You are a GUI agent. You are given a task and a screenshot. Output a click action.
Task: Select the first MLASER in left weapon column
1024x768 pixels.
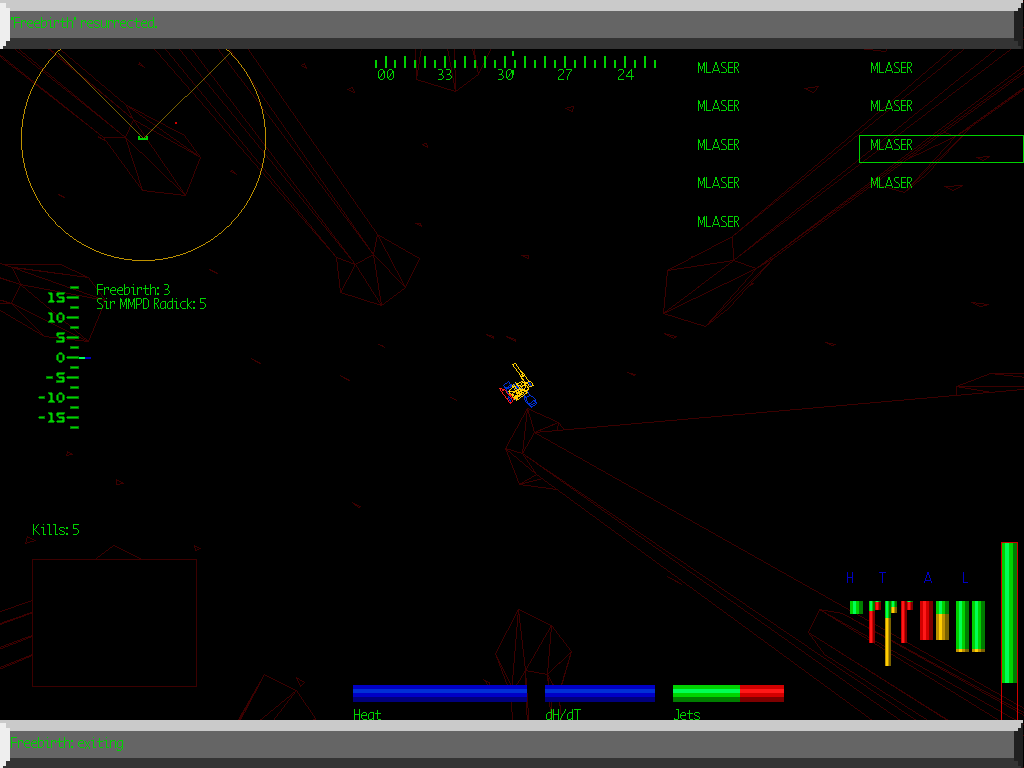[x=718, y=67]
